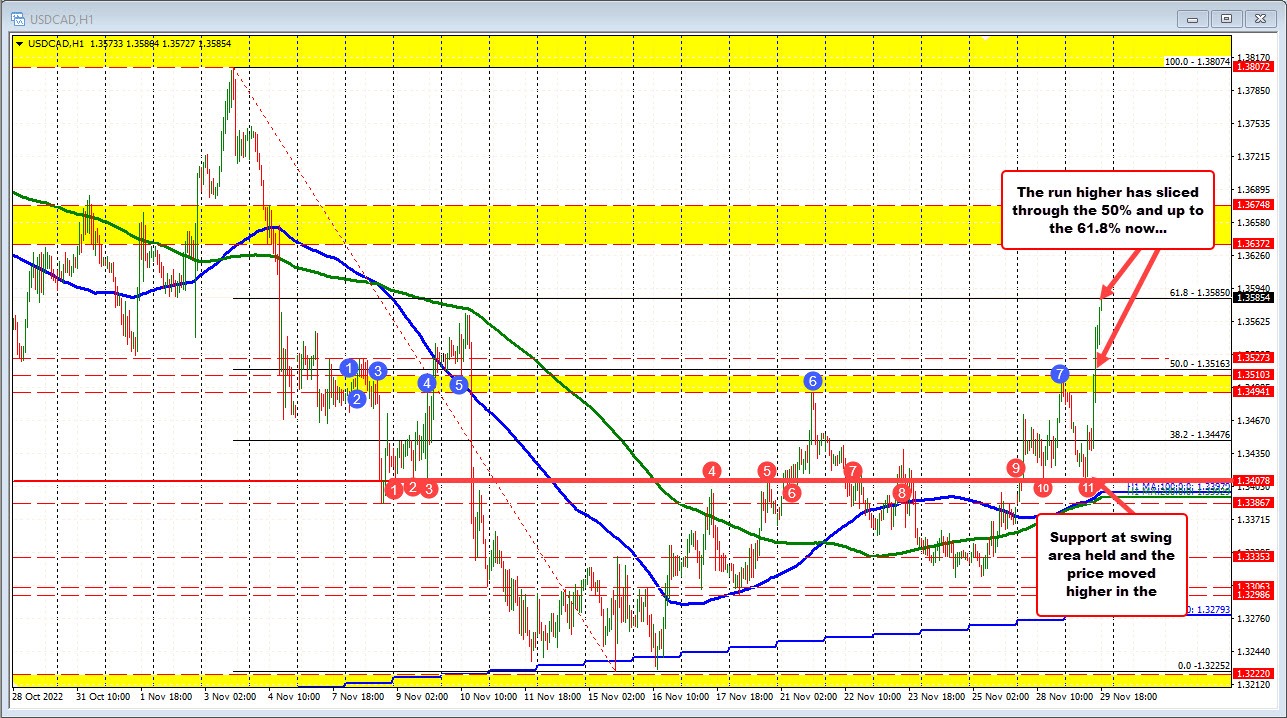Click the restore window button in the title bar
1287x718 pixels.
[x=1226, y=18]
